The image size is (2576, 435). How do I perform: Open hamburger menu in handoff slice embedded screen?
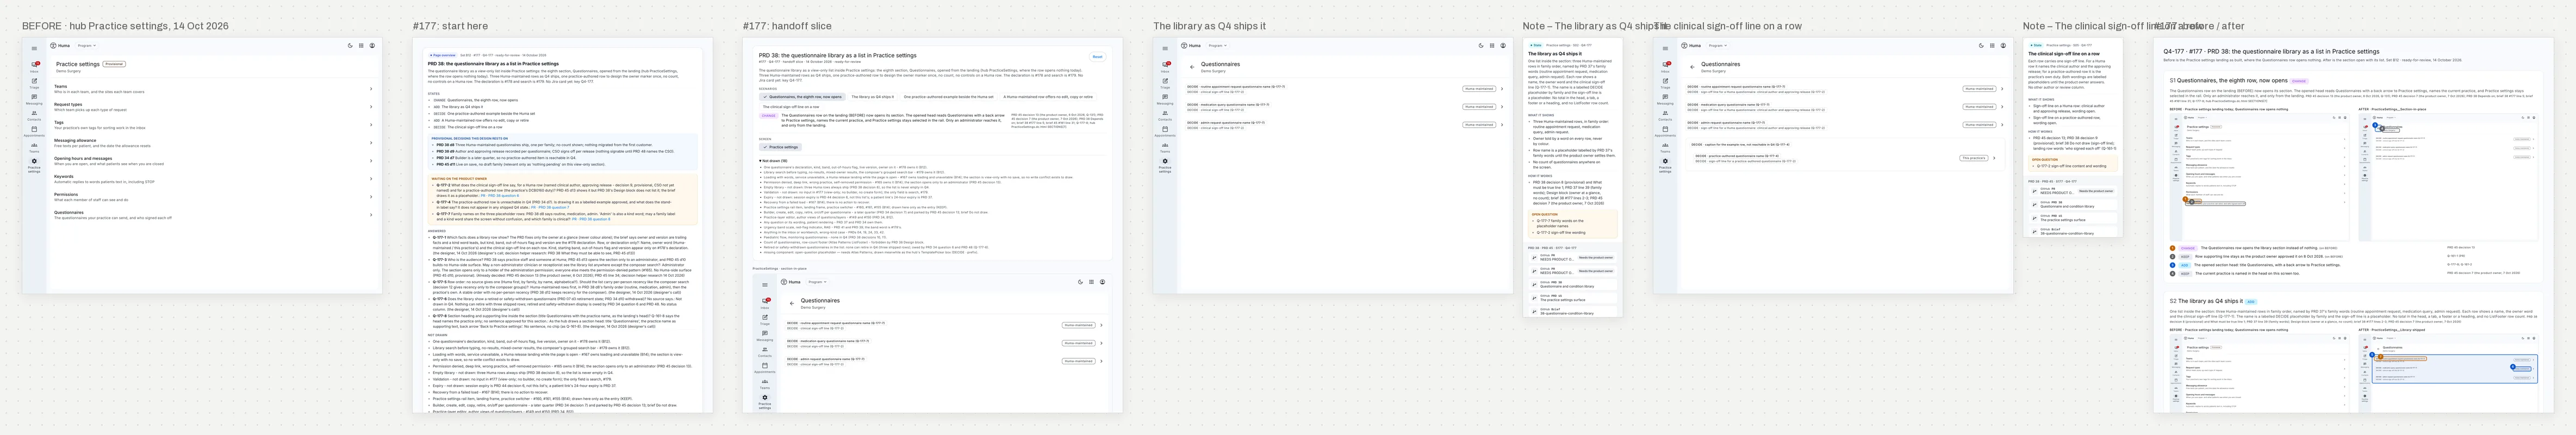(764, 285)
